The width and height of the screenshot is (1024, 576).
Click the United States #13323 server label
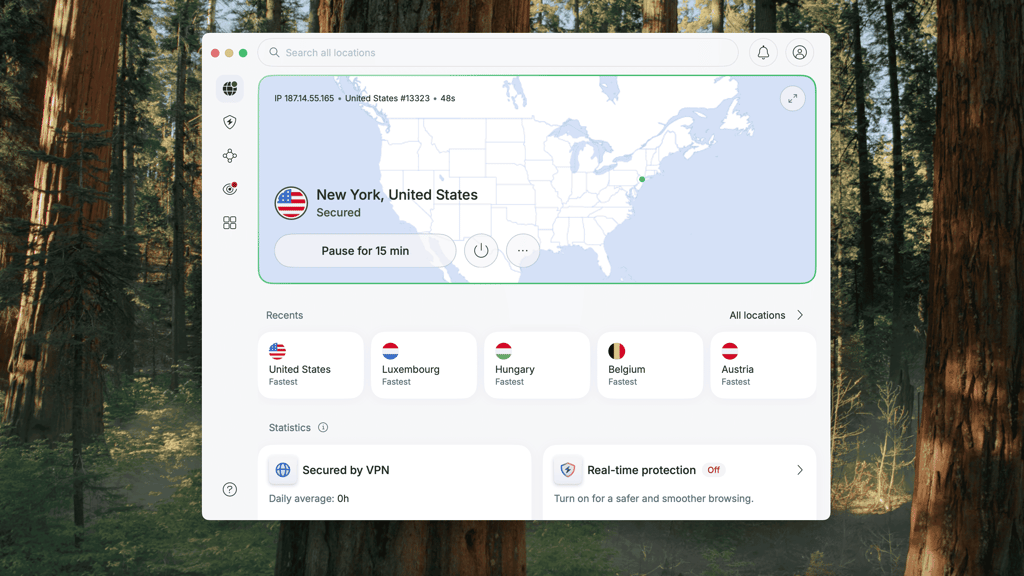(387, 98)
